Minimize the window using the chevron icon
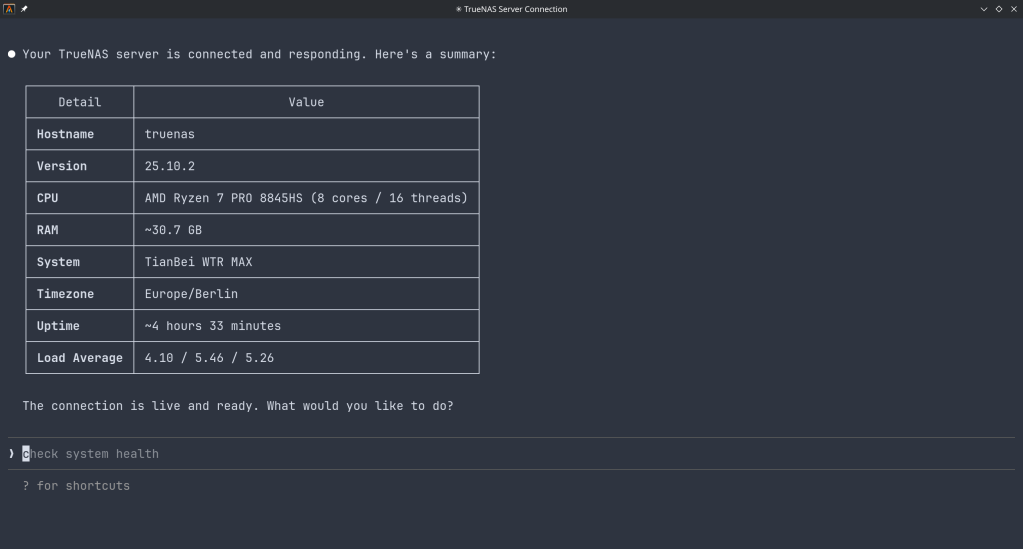Image resolution: width=1023 pixels, height=549 pixels. [x=984, y=9]
